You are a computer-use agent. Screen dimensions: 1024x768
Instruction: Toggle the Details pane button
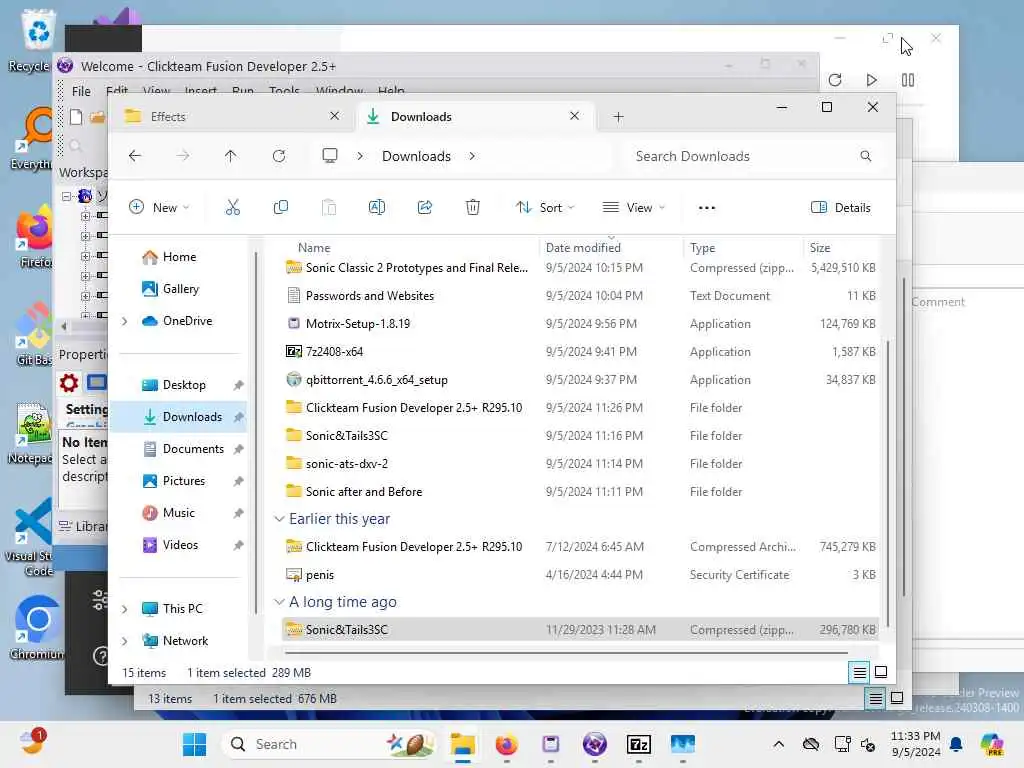point(840,208)
